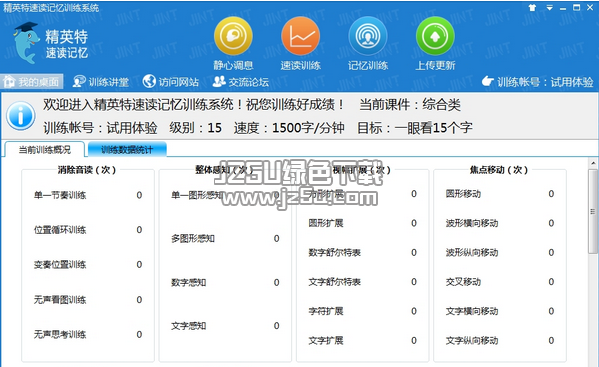
Task: Open 交流论坛 menu item
Action: [241, 82]
